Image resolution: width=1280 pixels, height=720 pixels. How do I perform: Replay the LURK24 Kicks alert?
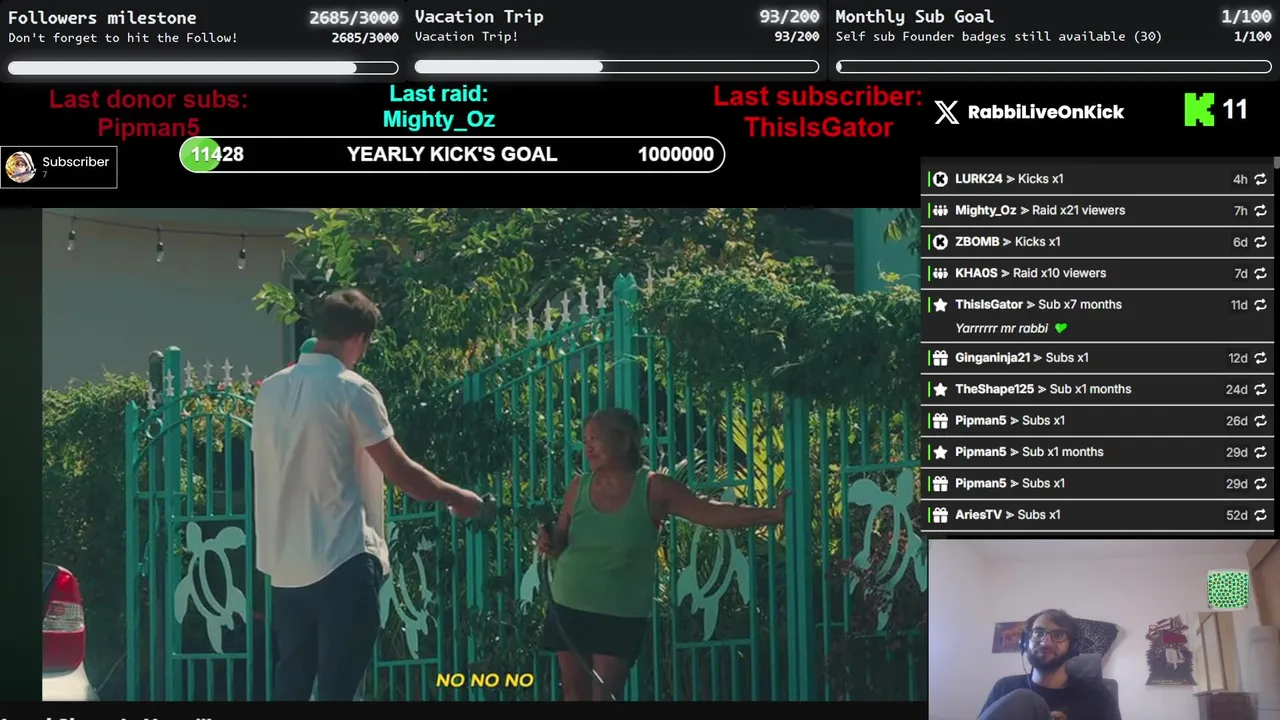[1260, 179]
